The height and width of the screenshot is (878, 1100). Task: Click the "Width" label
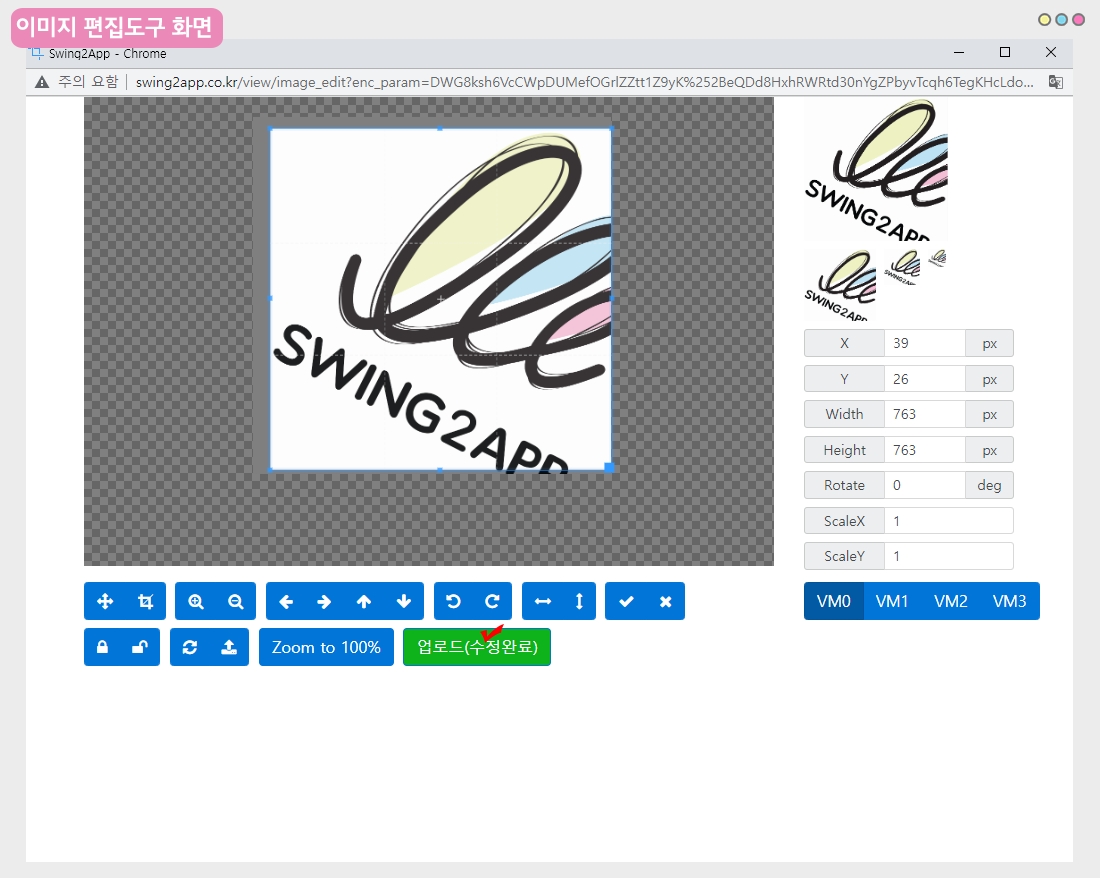tap(844, 414)
